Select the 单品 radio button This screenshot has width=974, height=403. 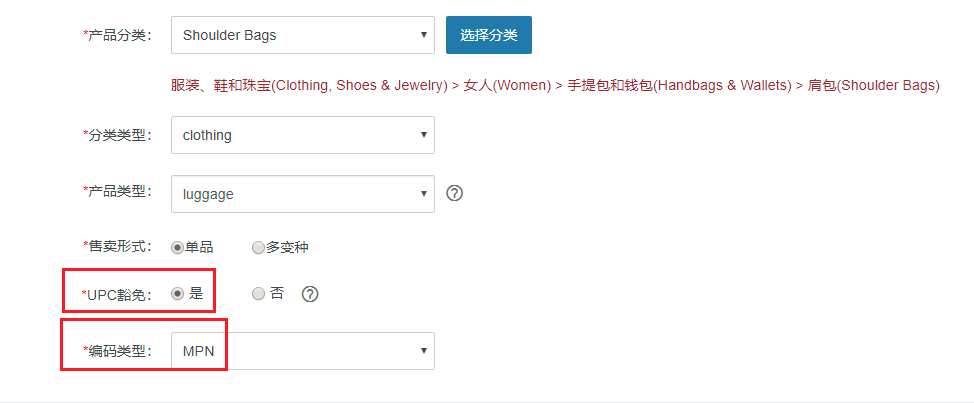[x=177, y=248]
